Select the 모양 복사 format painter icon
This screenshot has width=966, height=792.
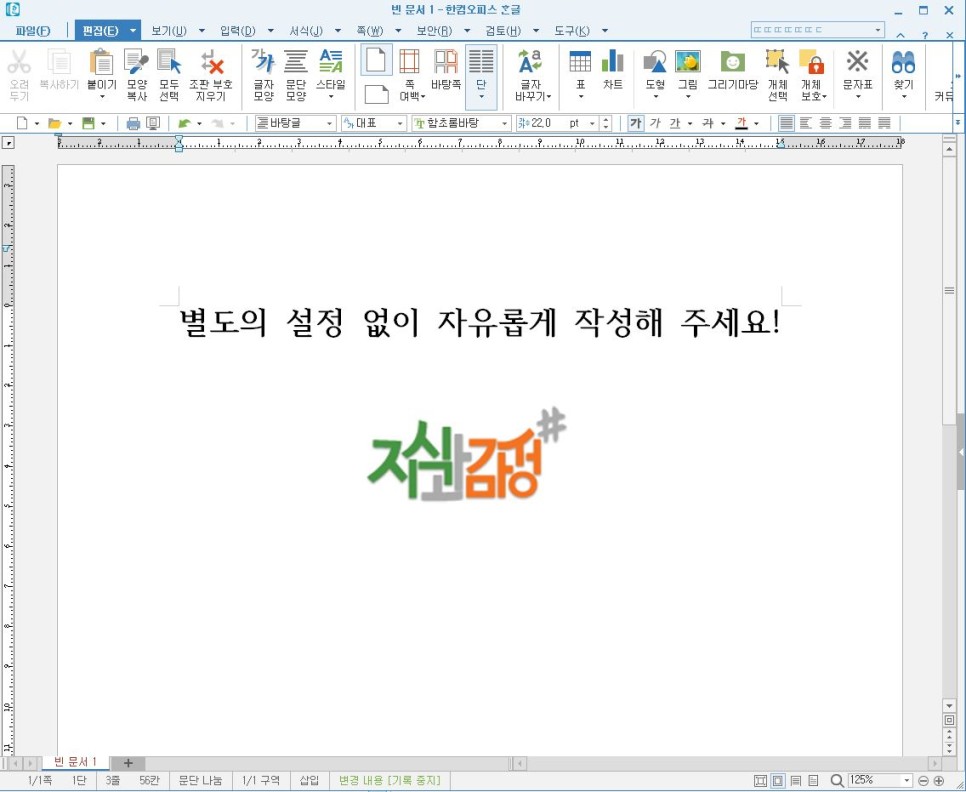pyautogui.click(x=136, y=62)
